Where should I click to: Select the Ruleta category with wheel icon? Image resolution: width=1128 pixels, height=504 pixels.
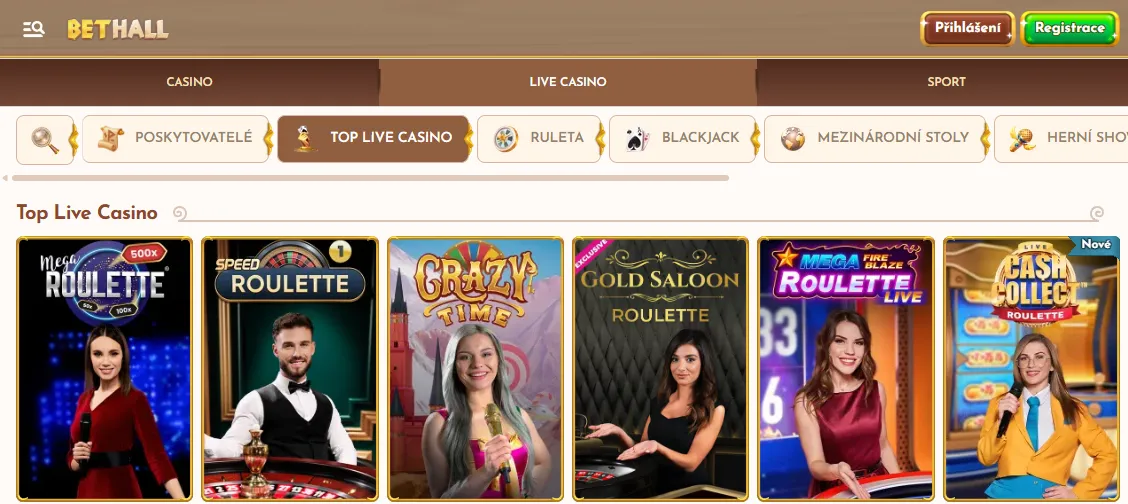pyautogui.click(x=539, y=139)
